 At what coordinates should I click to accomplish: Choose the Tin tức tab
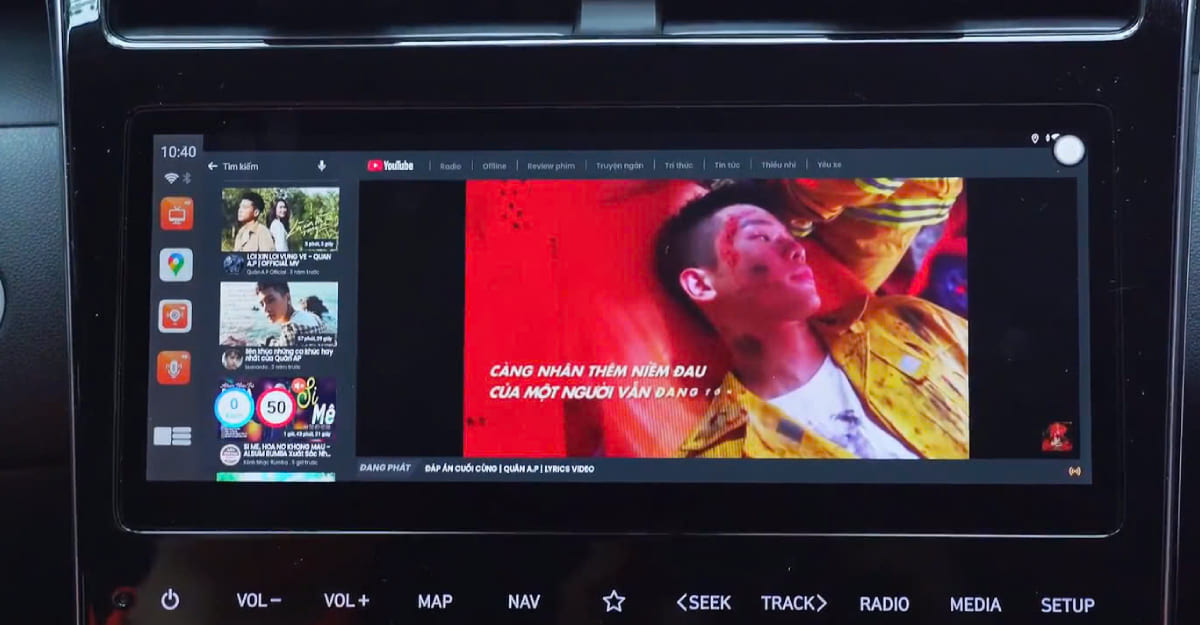(x=727, y=166)
